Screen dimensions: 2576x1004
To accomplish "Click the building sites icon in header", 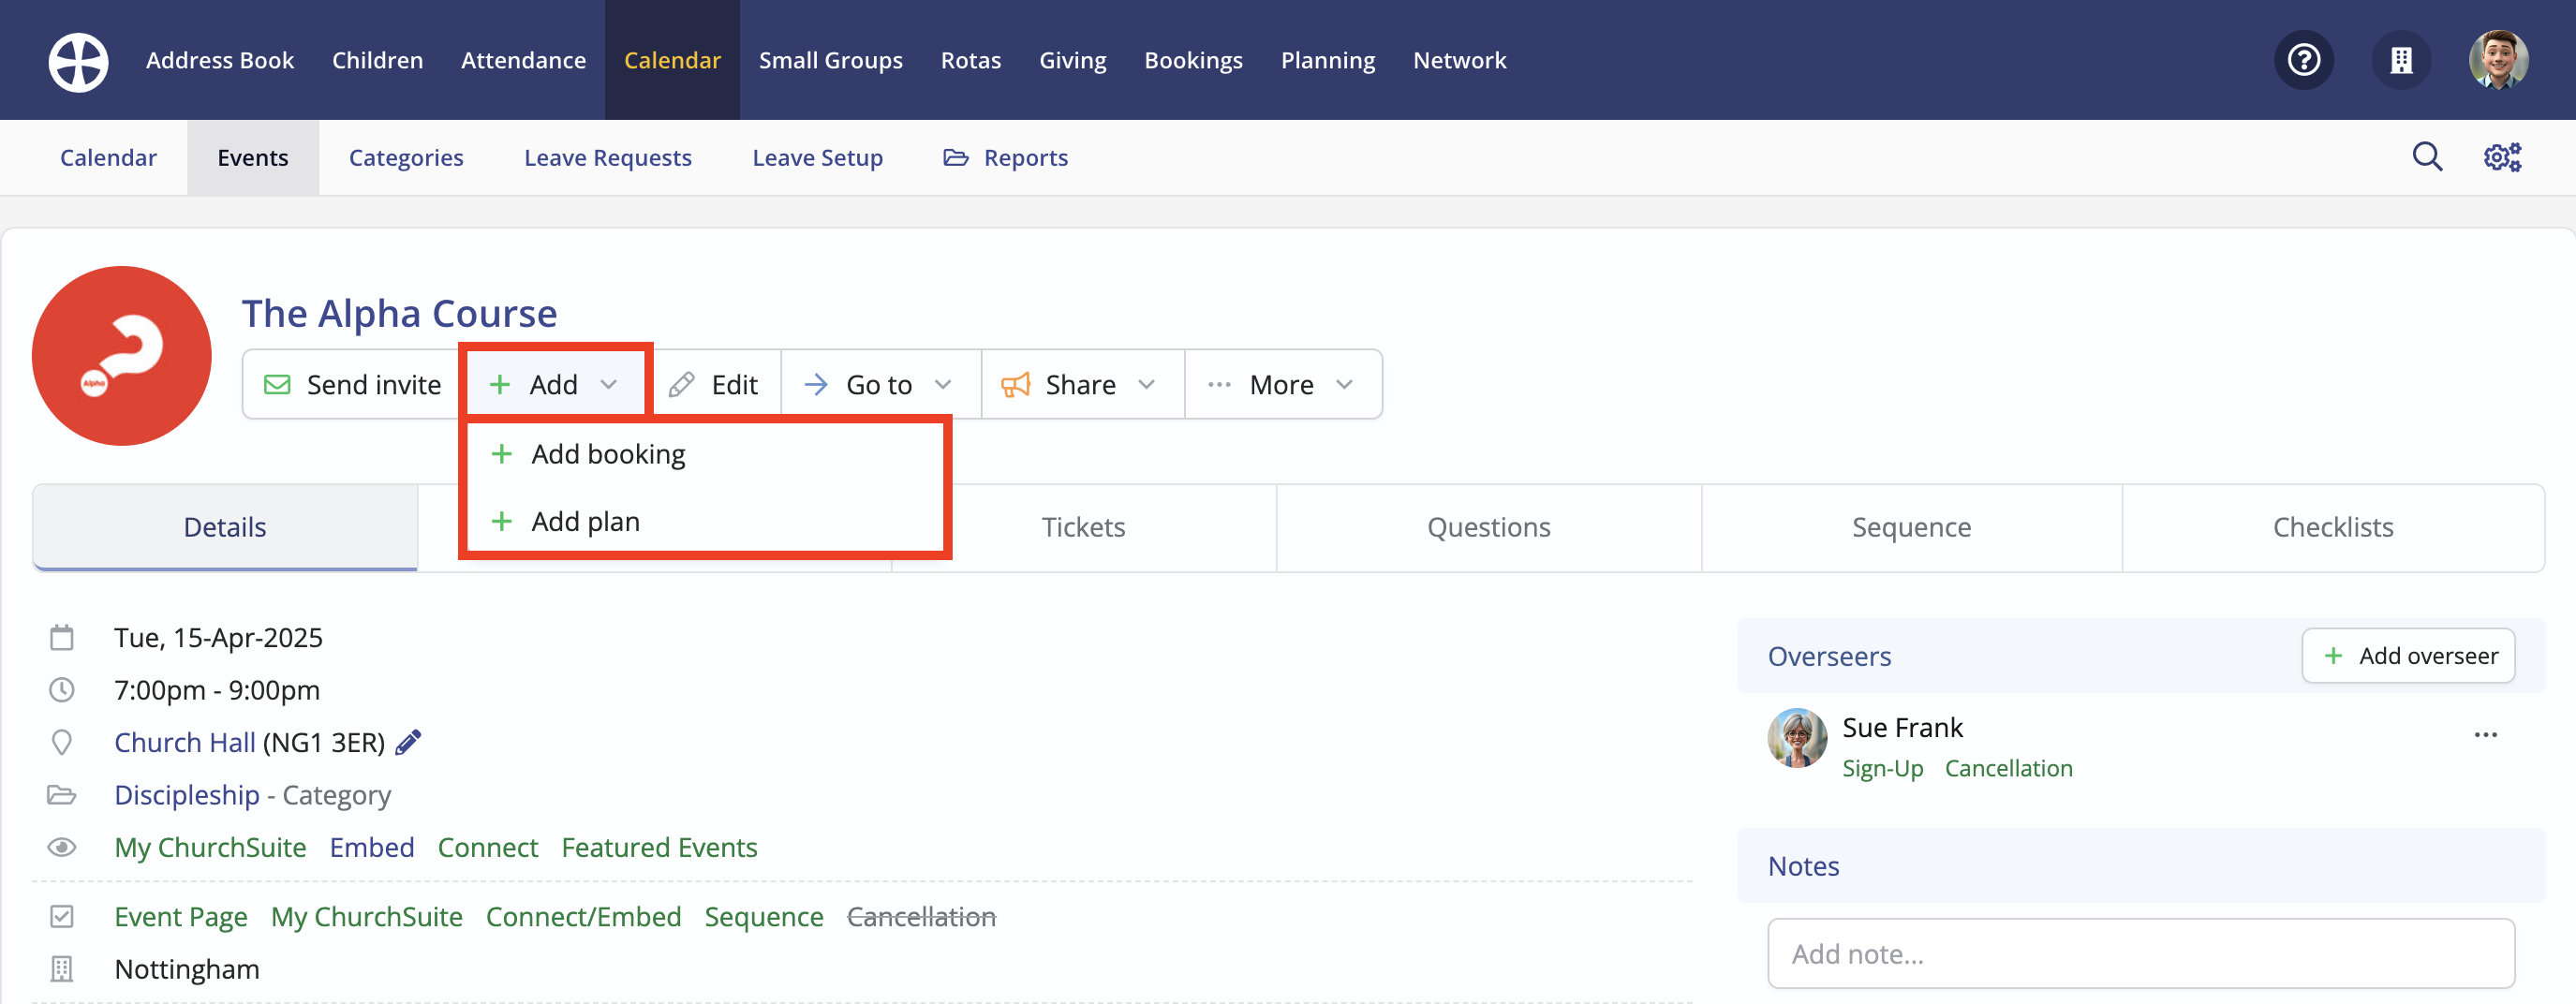I will tap(2401, 61).
